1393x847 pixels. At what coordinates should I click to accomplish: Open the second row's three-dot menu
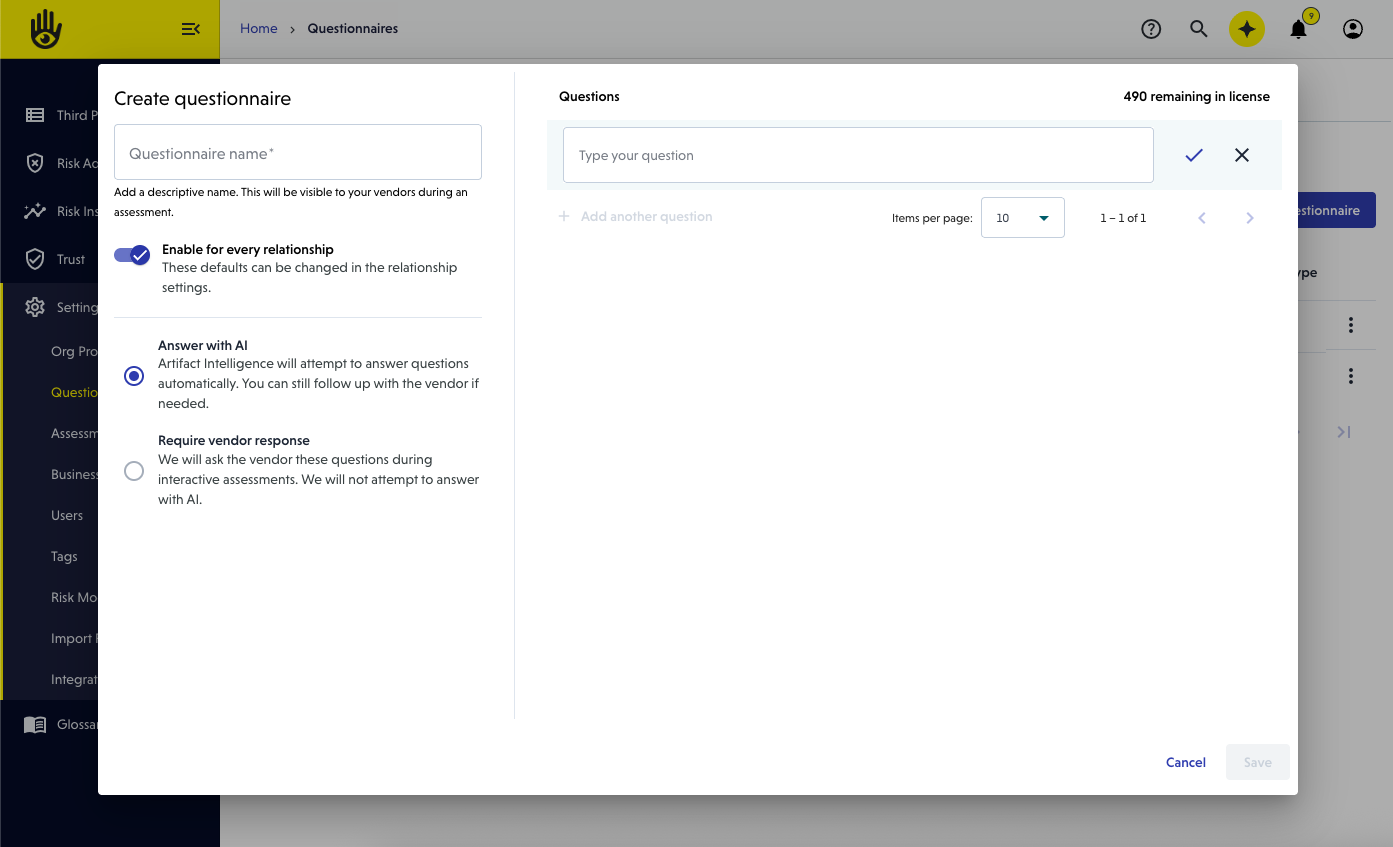coord(1351,376)
